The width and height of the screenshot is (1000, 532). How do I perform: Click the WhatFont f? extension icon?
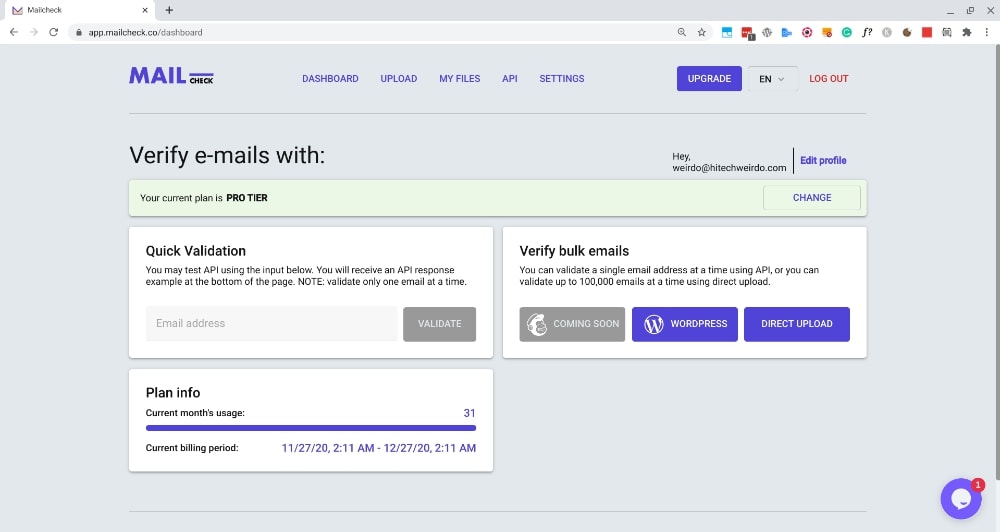coord(867,32)
